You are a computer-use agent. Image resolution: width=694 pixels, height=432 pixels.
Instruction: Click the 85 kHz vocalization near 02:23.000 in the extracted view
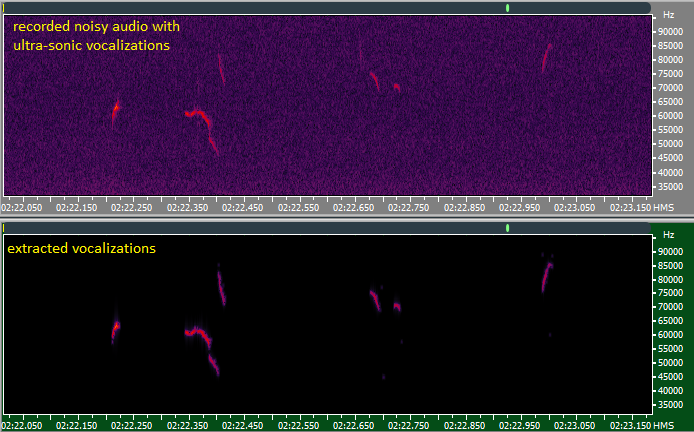click(546, 274)
